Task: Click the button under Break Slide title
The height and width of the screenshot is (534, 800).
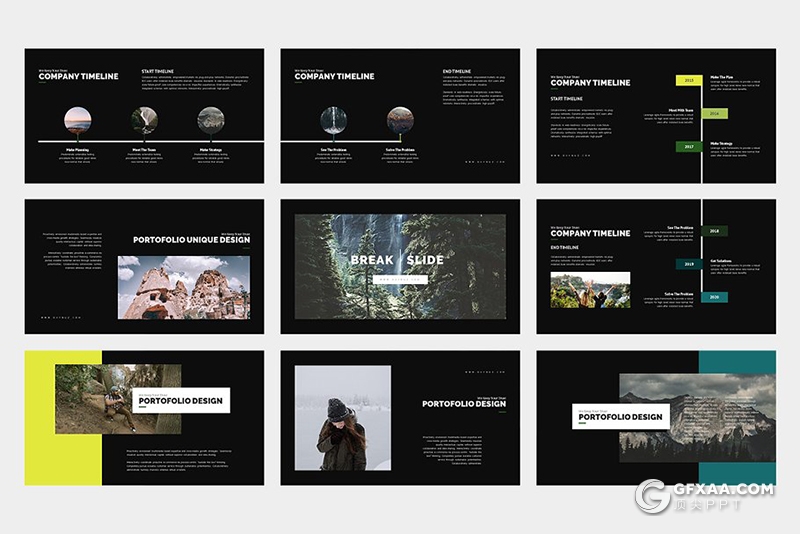Action: point(400,281)
